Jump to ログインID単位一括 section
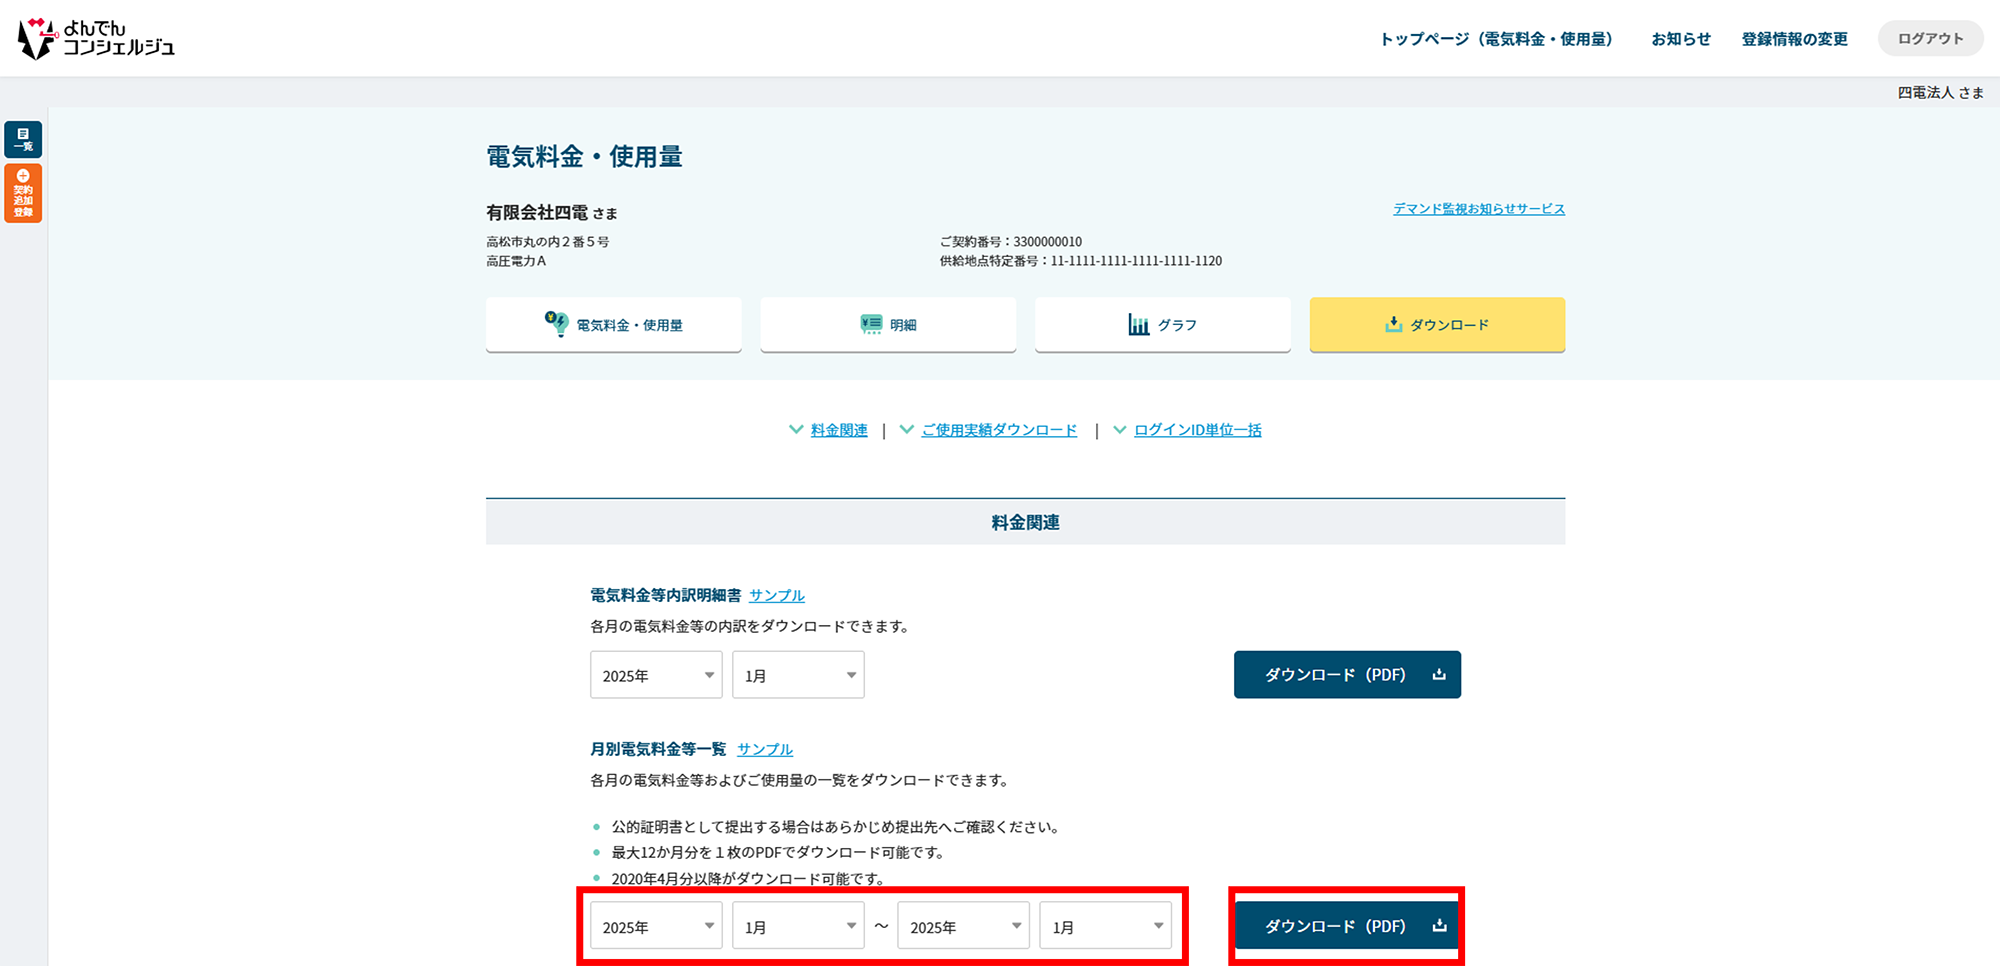Image resolution: width=2000 pixels, height=966 pixels. 1197,430
